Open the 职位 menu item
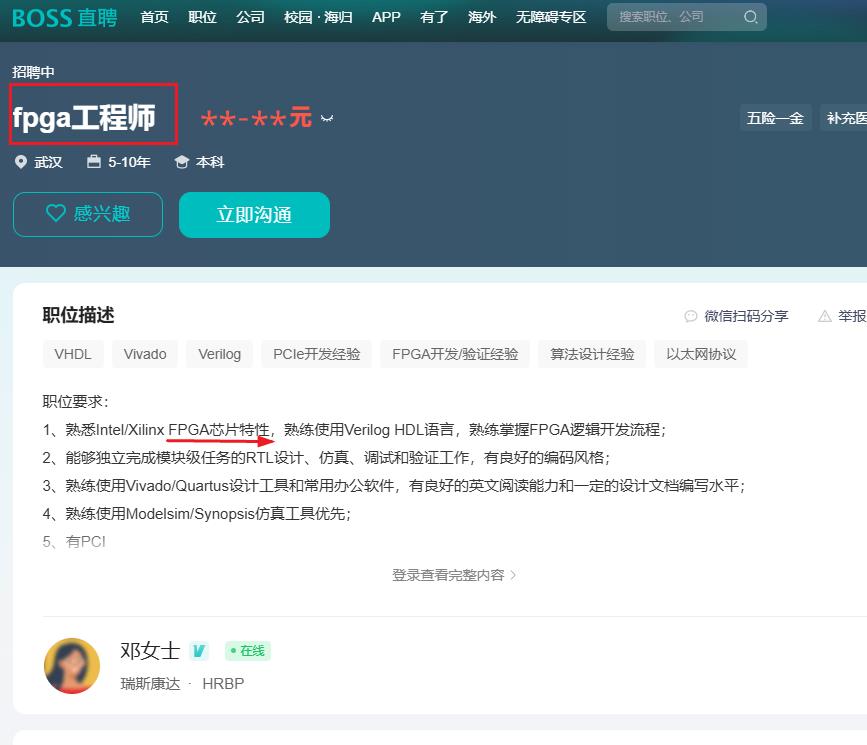The width and height of the screenshot is (867, 745). [202, 17]
